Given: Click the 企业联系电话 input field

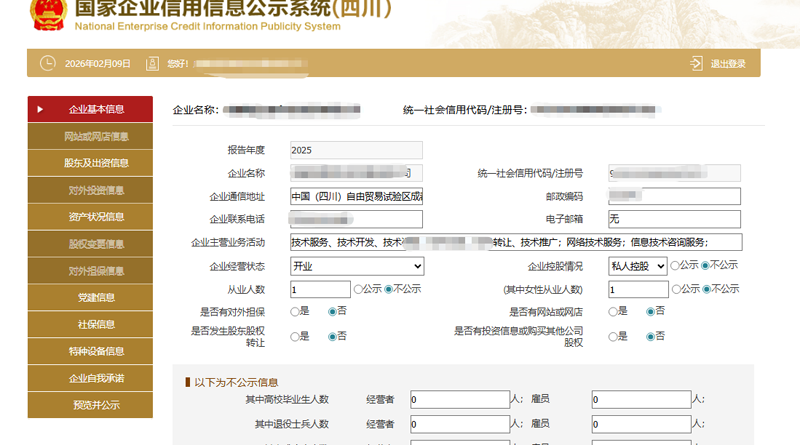Looking at the screenshot, I should pyautogui.click(x=356, y=219).
